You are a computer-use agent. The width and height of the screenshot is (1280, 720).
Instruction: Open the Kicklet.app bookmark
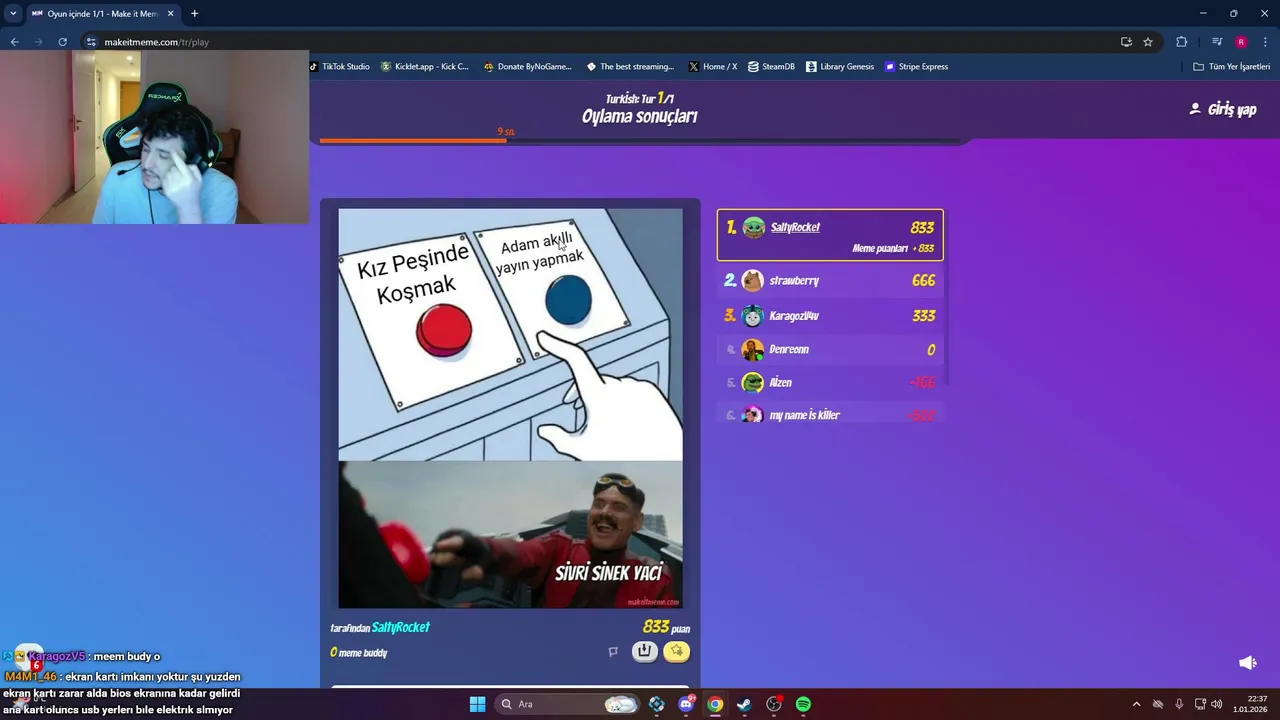425,67
